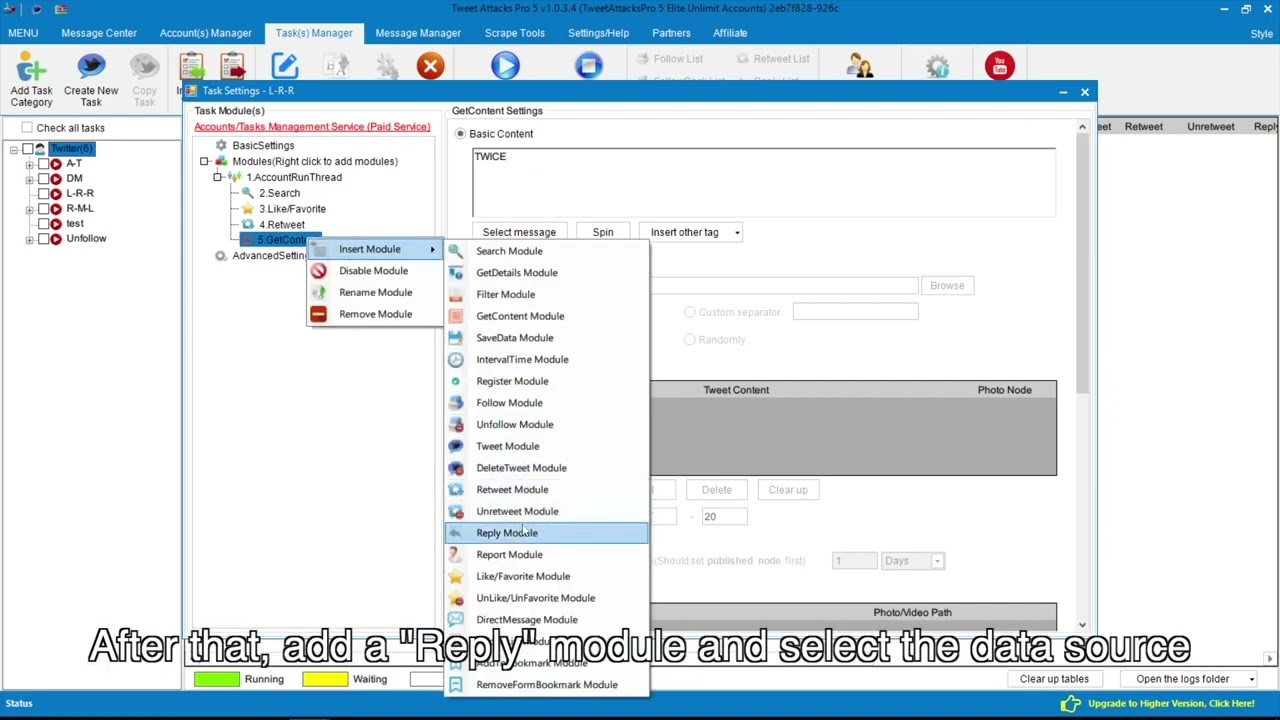Image resolution: width=1280 pixels, height=720 pixels.
Task: Click the YouTube icon in toolbar
Action: point(1000,67)
